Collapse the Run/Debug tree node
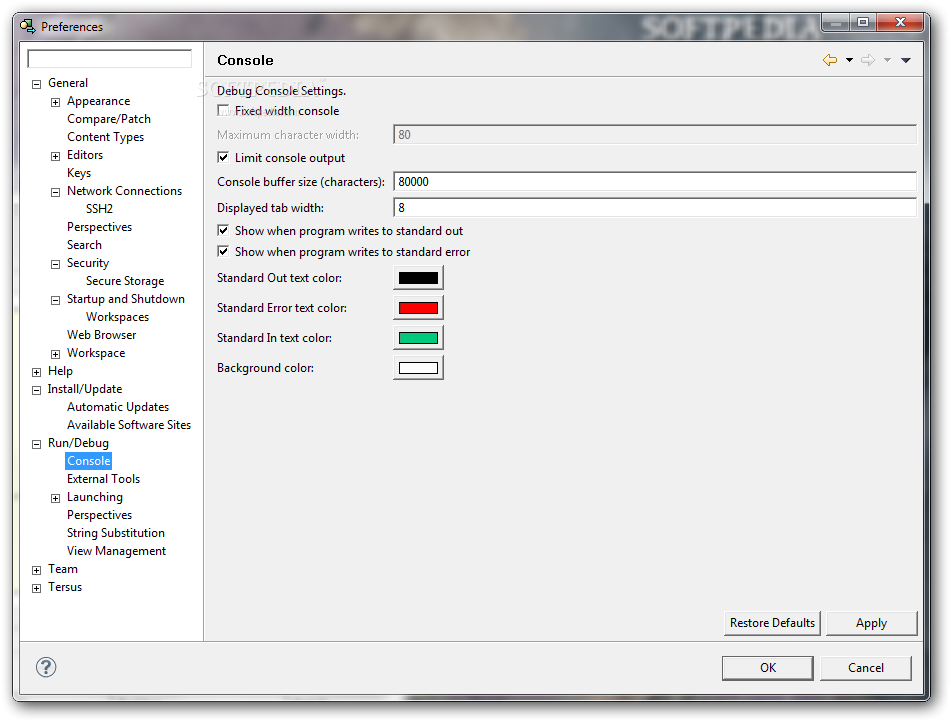This screenshot has width=951, height=722. click(36, 445)
